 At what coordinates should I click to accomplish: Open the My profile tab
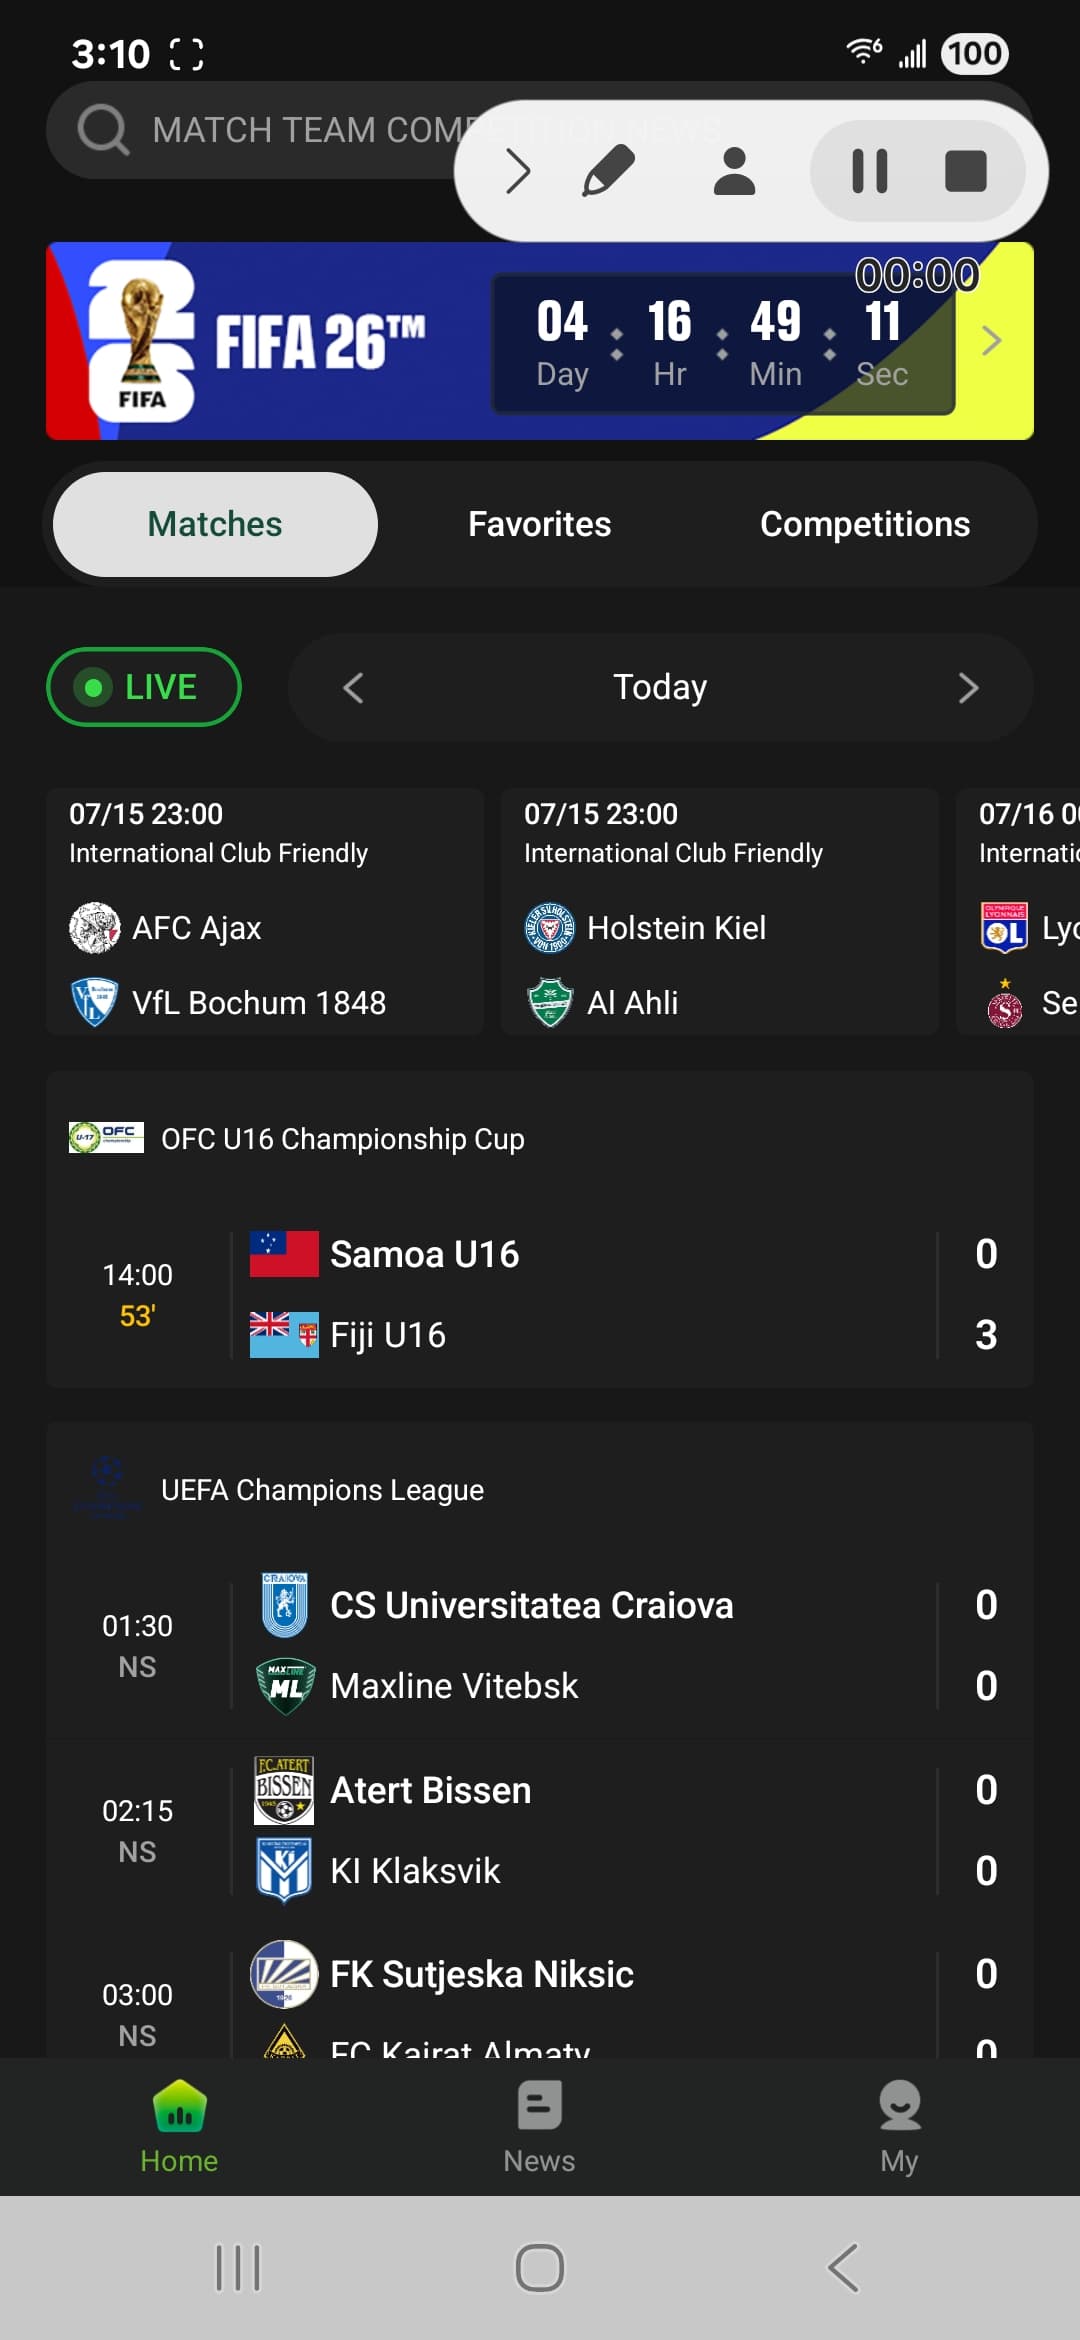point(899,2127)
